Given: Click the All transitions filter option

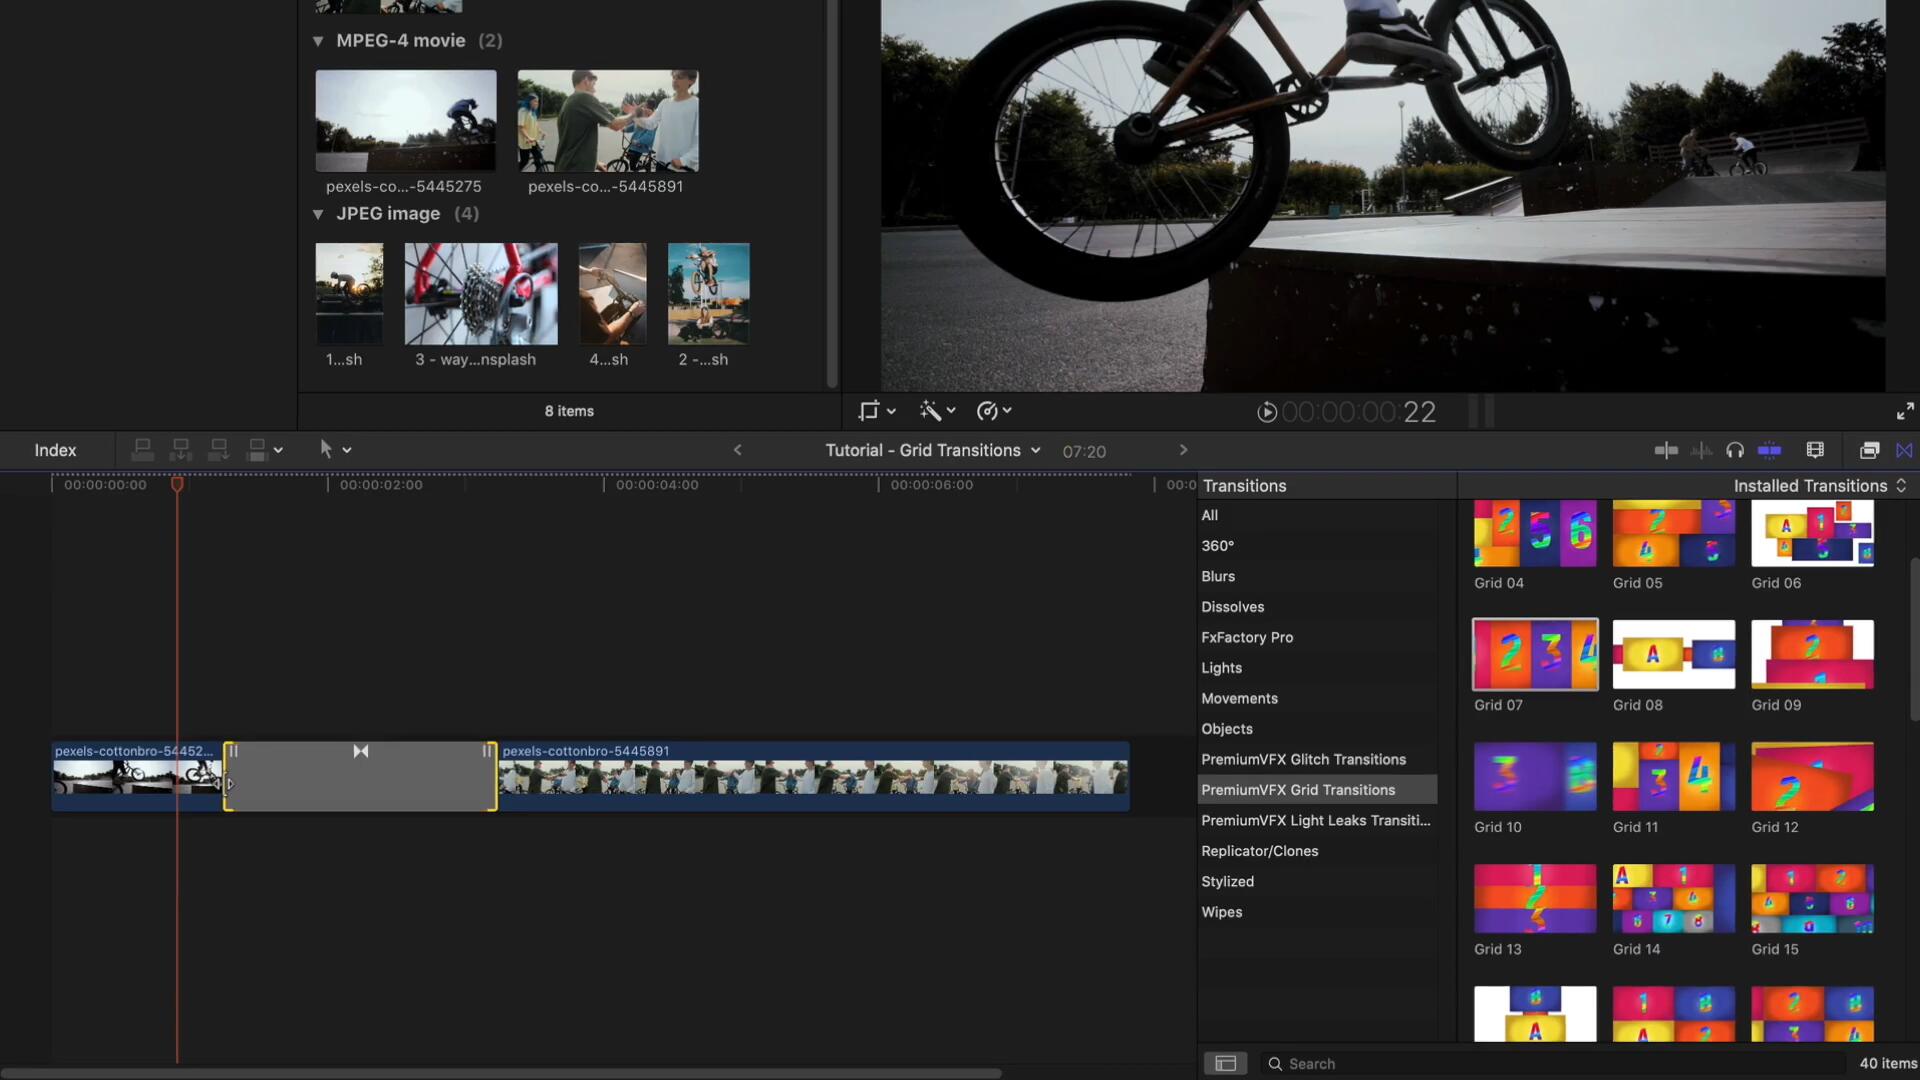Looking at the screenshot, I should 1209,516.
